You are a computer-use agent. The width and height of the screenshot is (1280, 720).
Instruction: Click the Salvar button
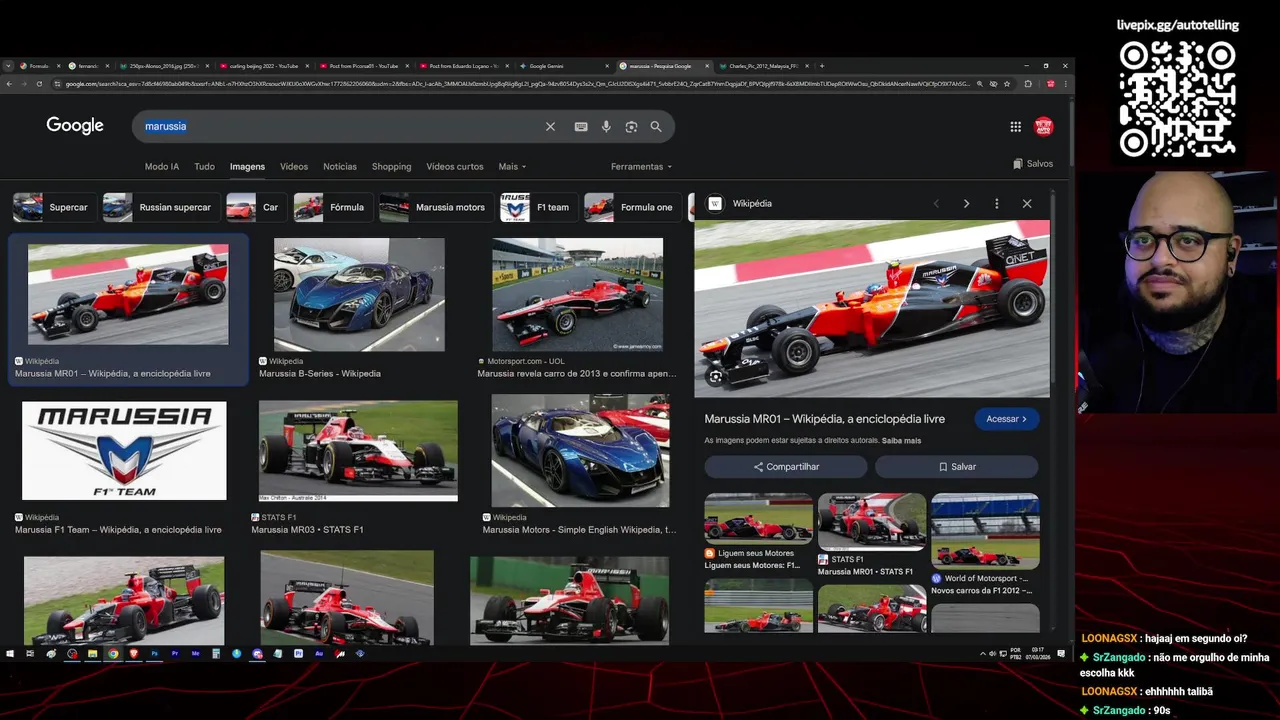(957, 467)
